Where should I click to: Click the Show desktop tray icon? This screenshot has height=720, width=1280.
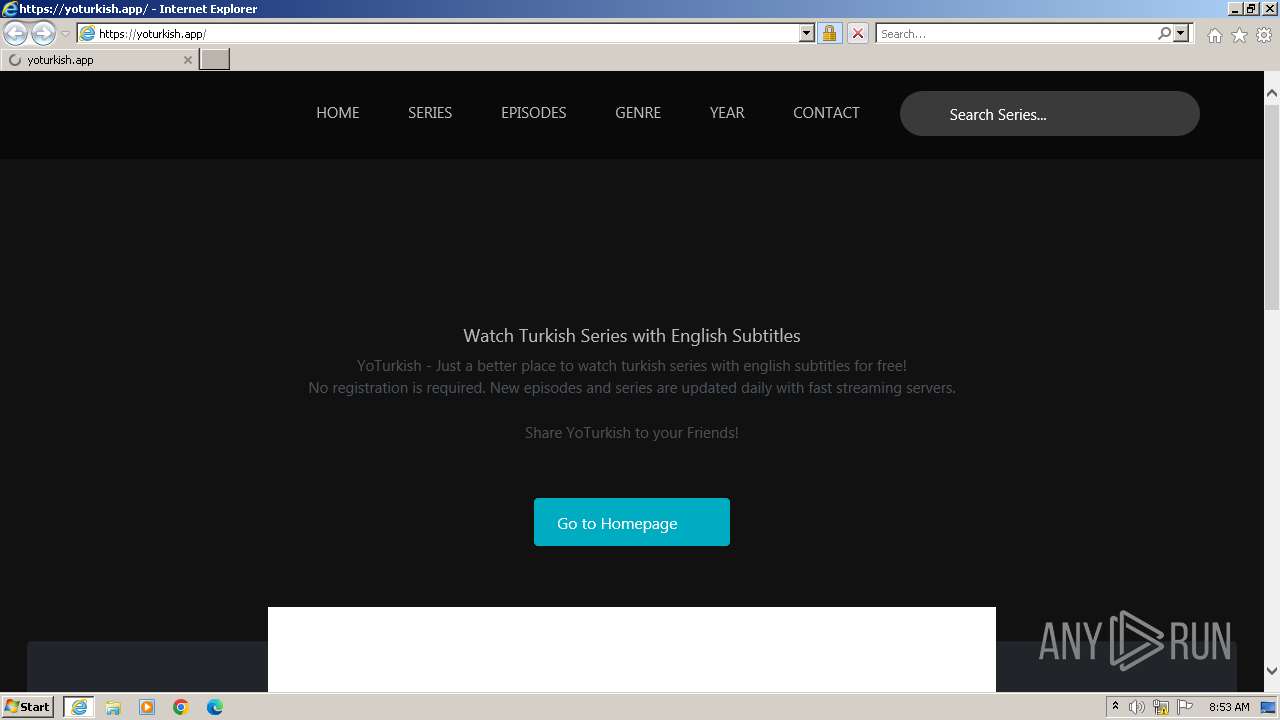(1269, 707)
